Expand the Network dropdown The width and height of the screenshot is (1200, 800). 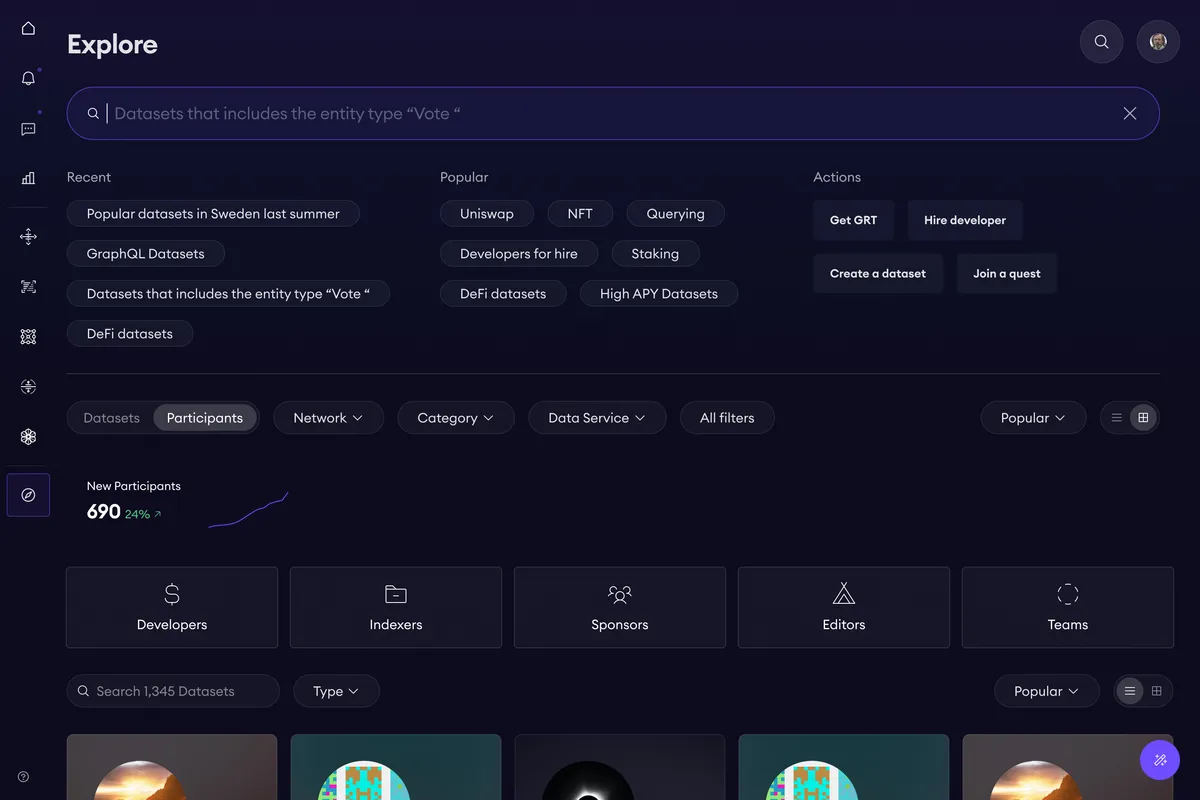[328, 418]
